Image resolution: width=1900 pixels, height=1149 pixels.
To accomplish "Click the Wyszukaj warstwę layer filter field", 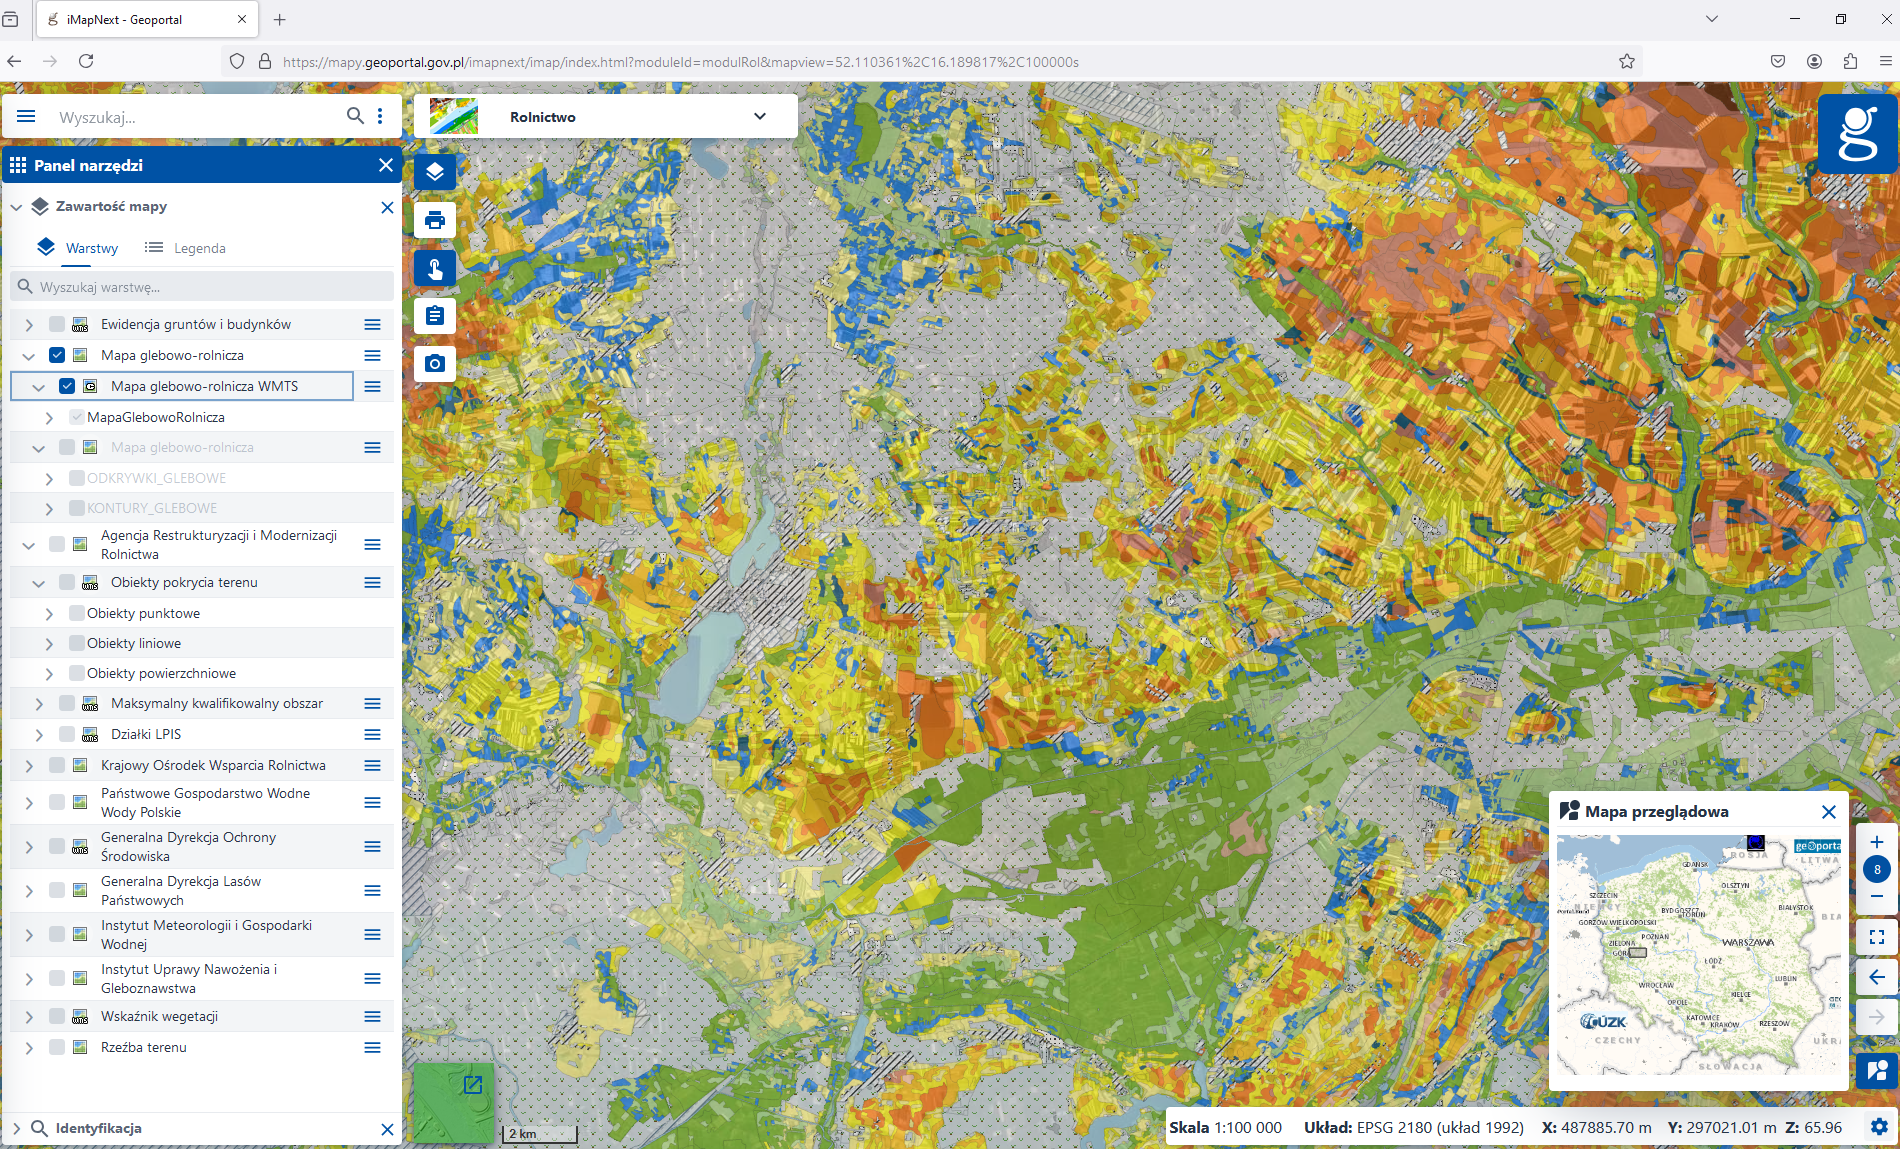I will (202, 287).
